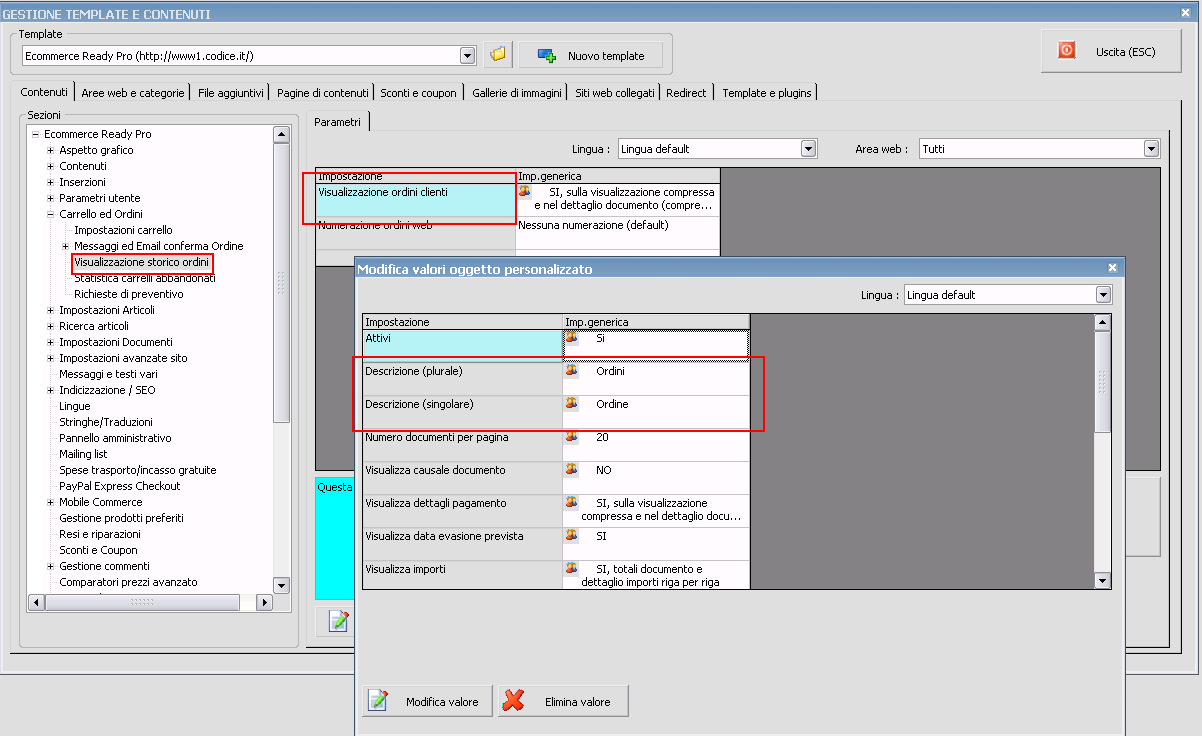
Task: Click the icon in Visualizza causale documento row
Action: coord(572,470)
